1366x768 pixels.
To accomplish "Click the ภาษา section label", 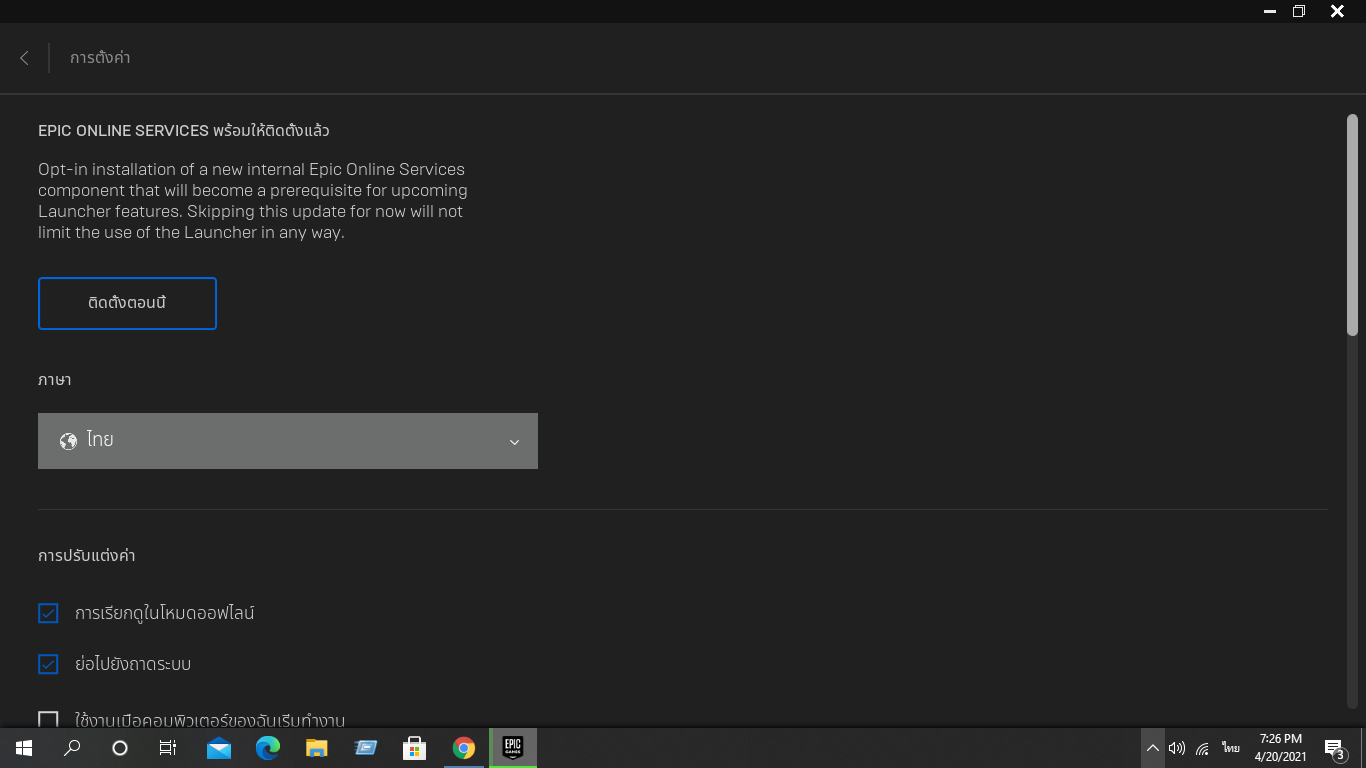I will click(55, 381).
